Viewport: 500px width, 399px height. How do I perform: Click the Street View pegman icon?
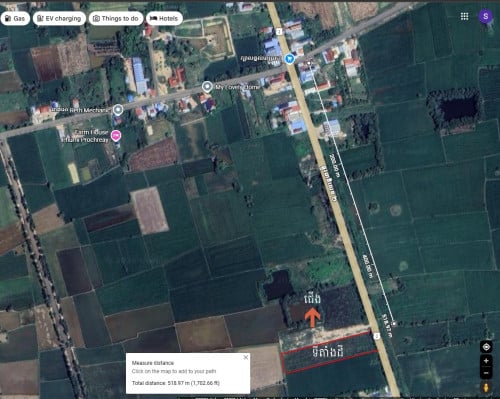tap(486, 388)
